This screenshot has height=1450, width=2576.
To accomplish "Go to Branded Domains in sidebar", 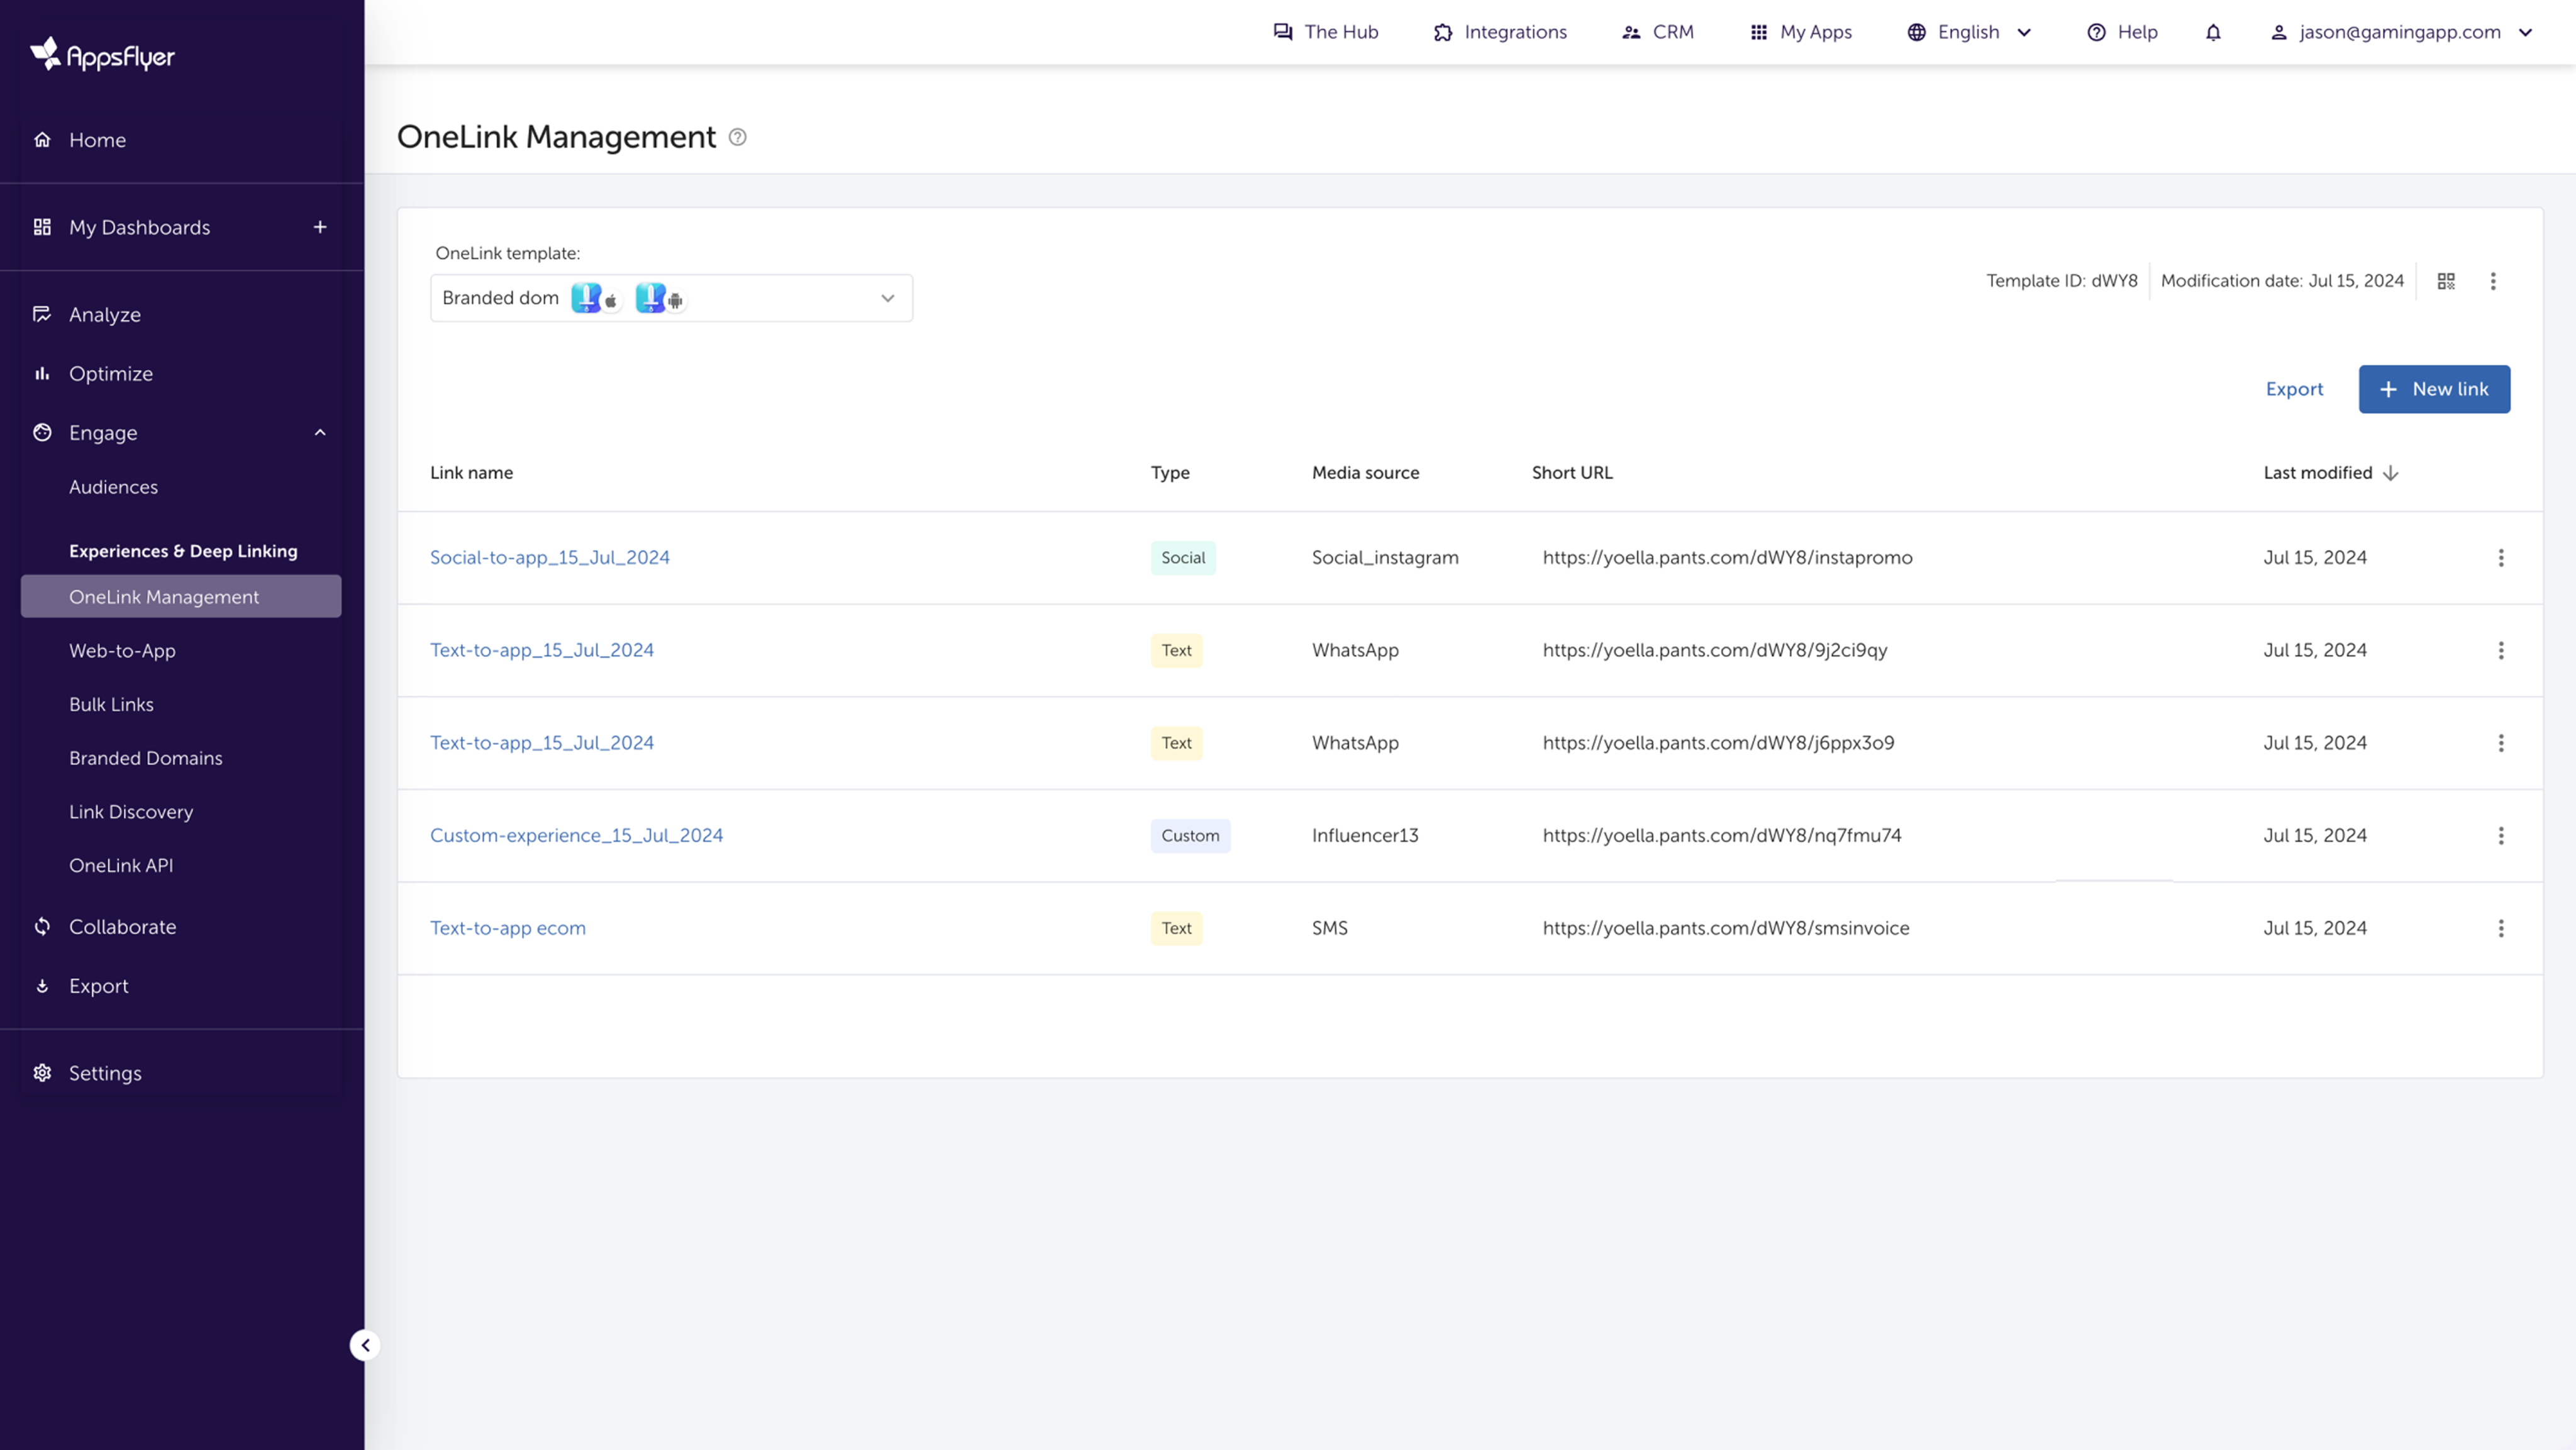I will coord(146,758).
